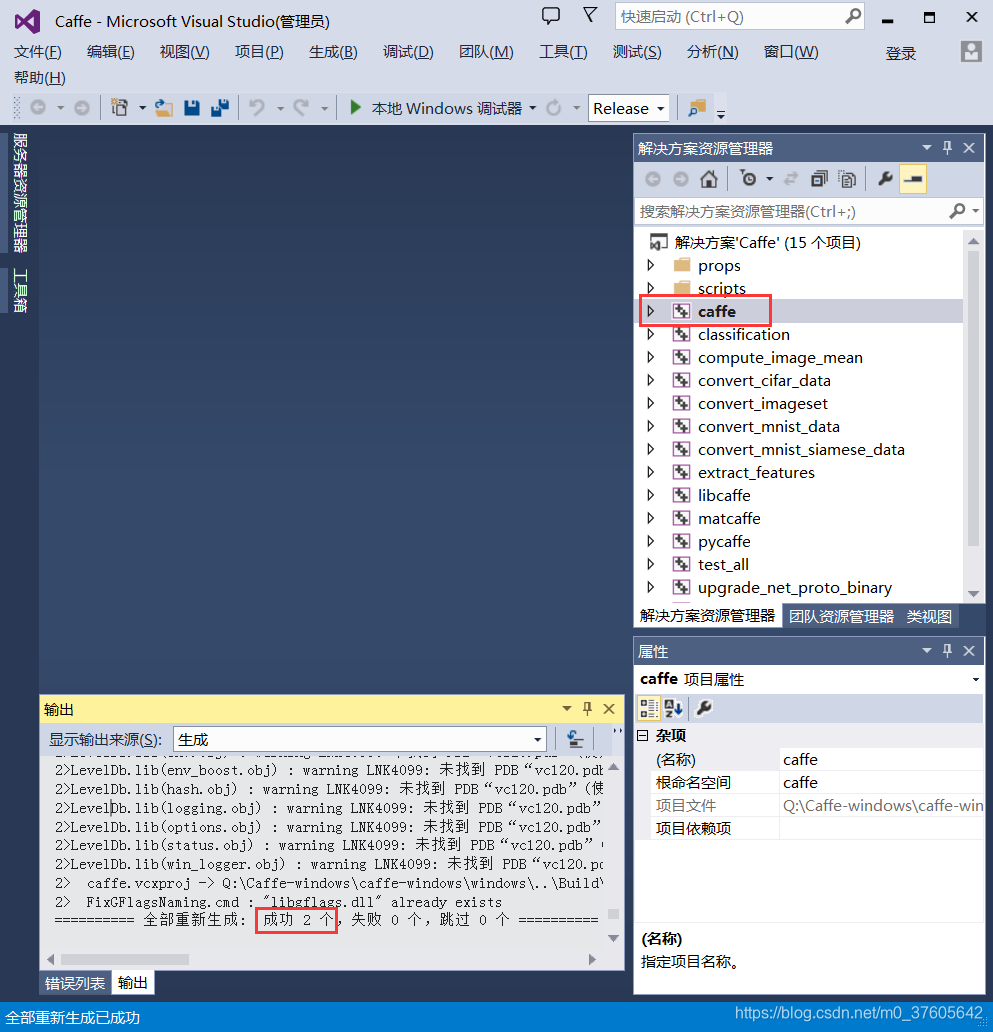Pin the Solution Explorer panel
This screenshot has height=1032, width=993.
coord(948,147)
